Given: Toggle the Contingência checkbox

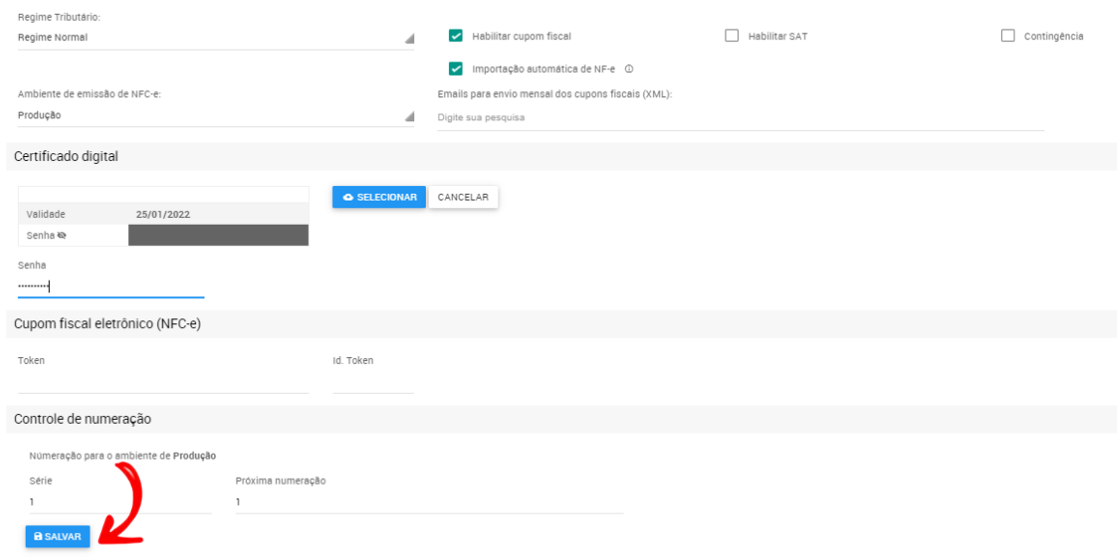Looking at the screenshot, I should click(1008, 36).
